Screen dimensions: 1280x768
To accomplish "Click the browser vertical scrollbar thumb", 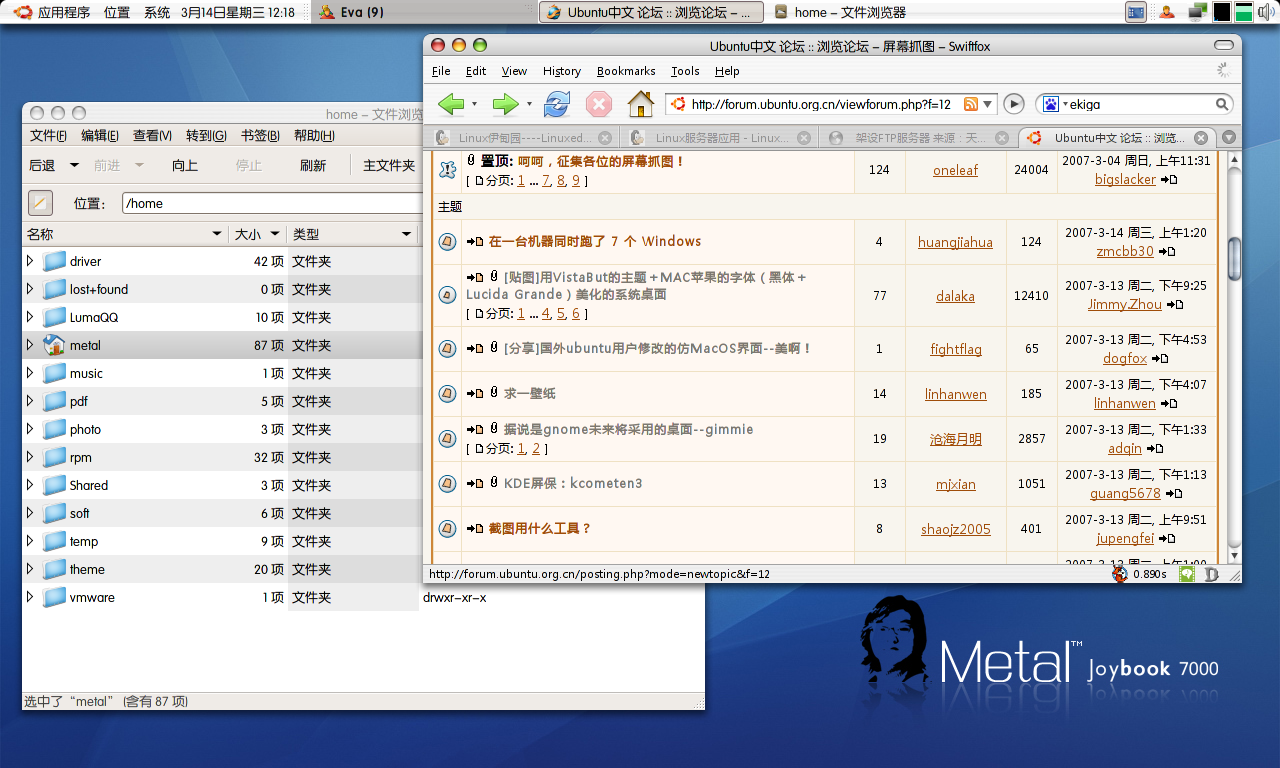I will click(x=1234, y=258).
